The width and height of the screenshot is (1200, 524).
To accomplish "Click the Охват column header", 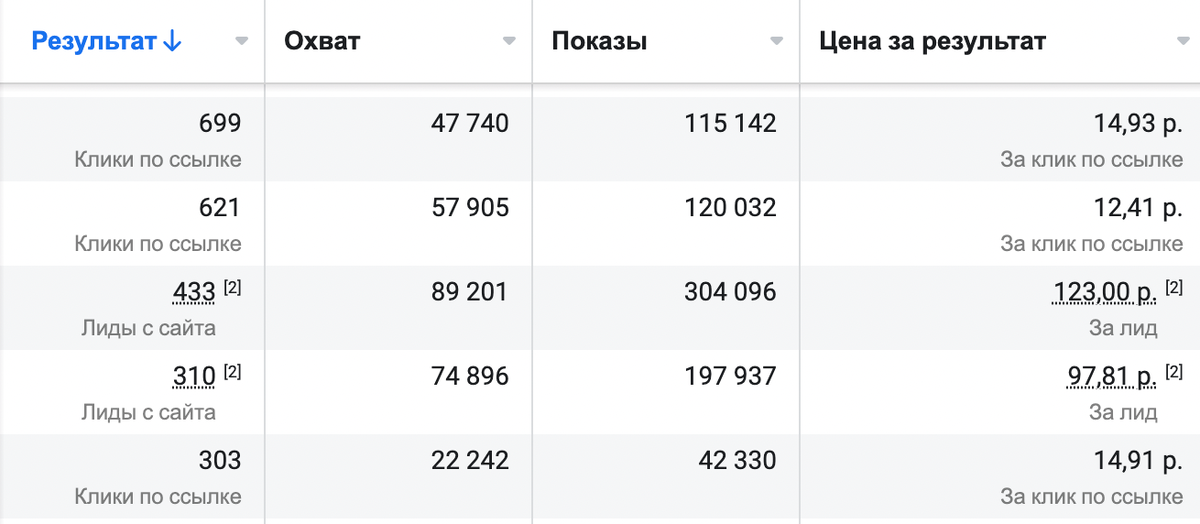I will [x=322, y=41].
